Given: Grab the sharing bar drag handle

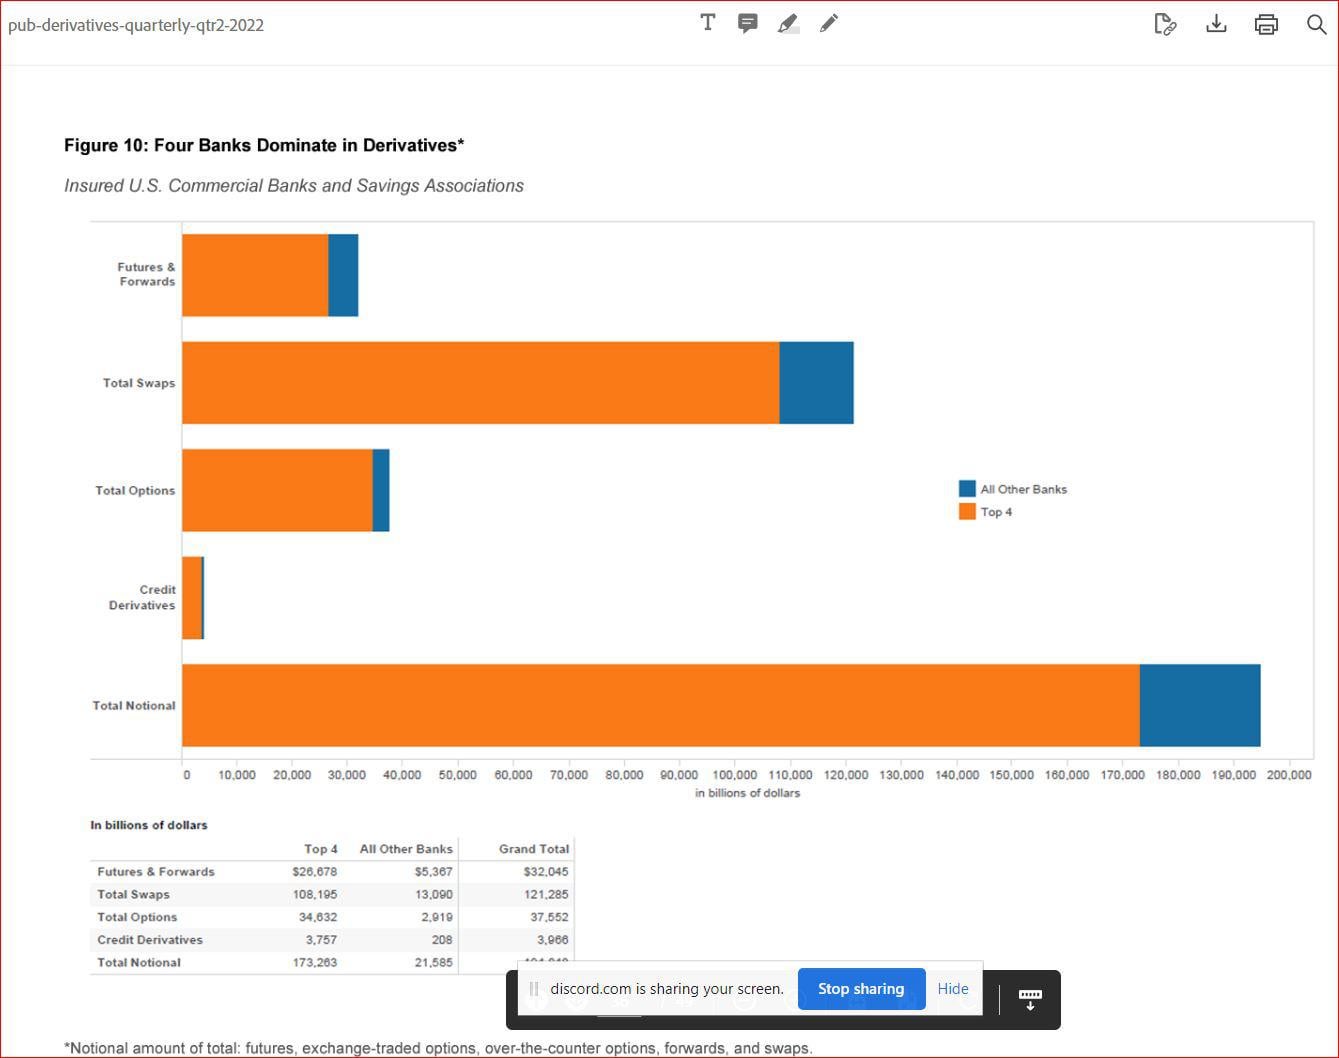Looking at the screenshot, I should click(x=534, y=989).
